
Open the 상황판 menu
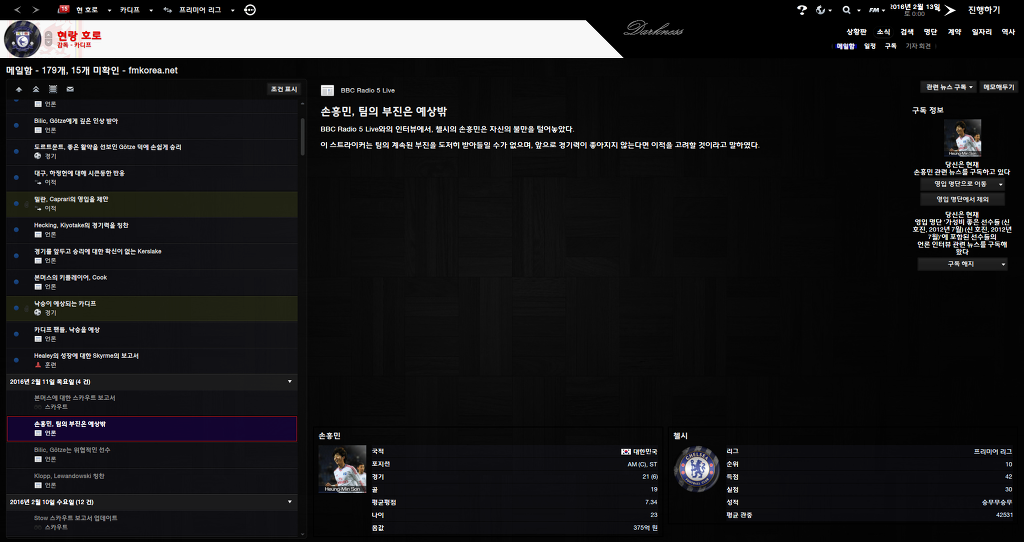pos(856,31)
